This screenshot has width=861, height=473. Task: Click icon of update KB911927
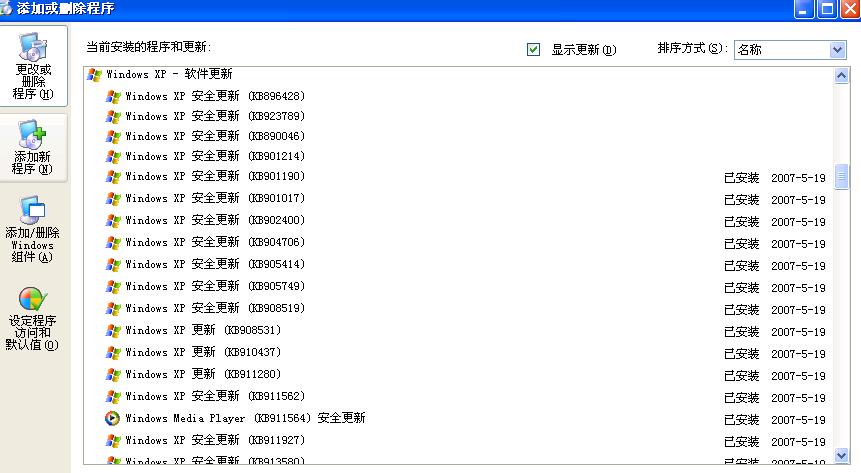(113, 440)
